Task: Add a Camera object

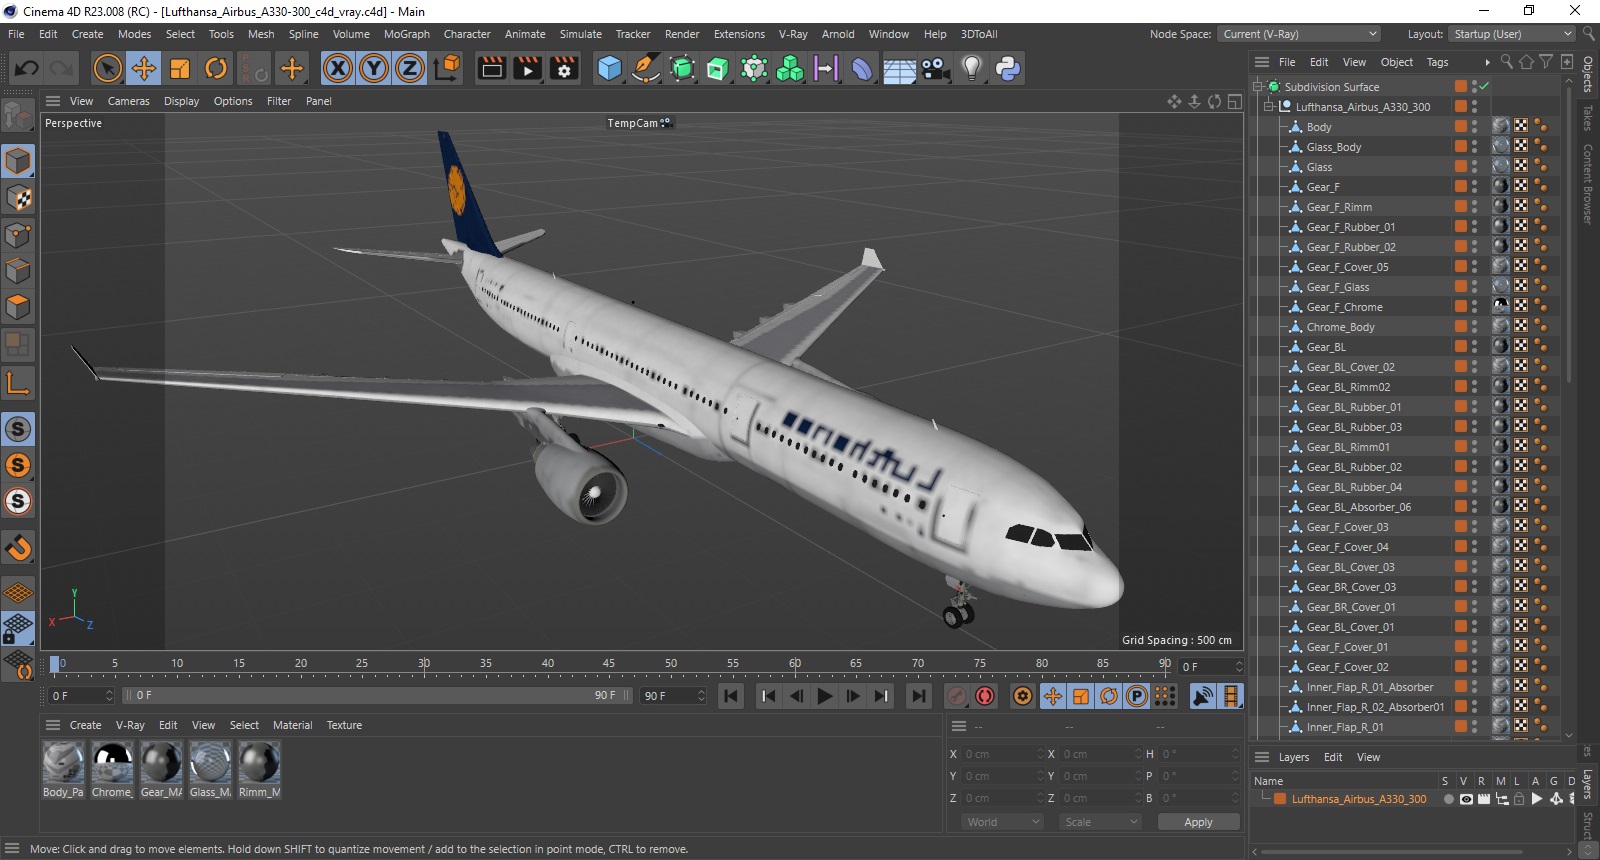Action: 935,68
